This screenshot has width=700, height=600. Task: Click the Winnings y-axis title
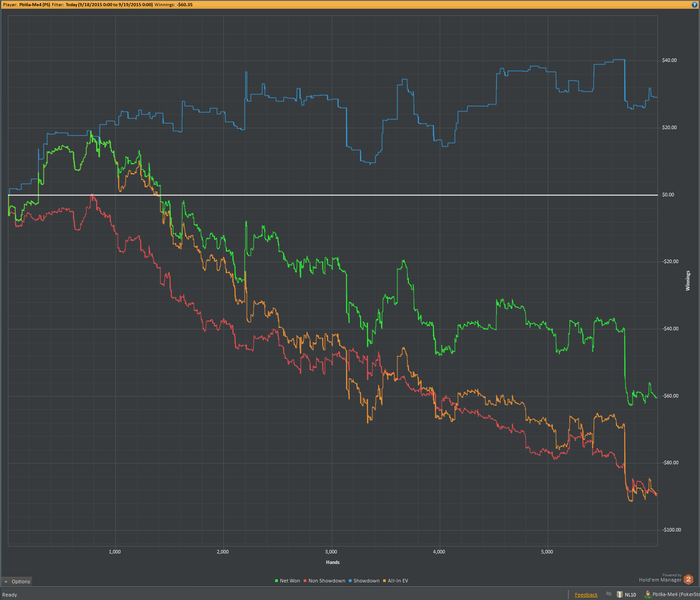point(688,281)
